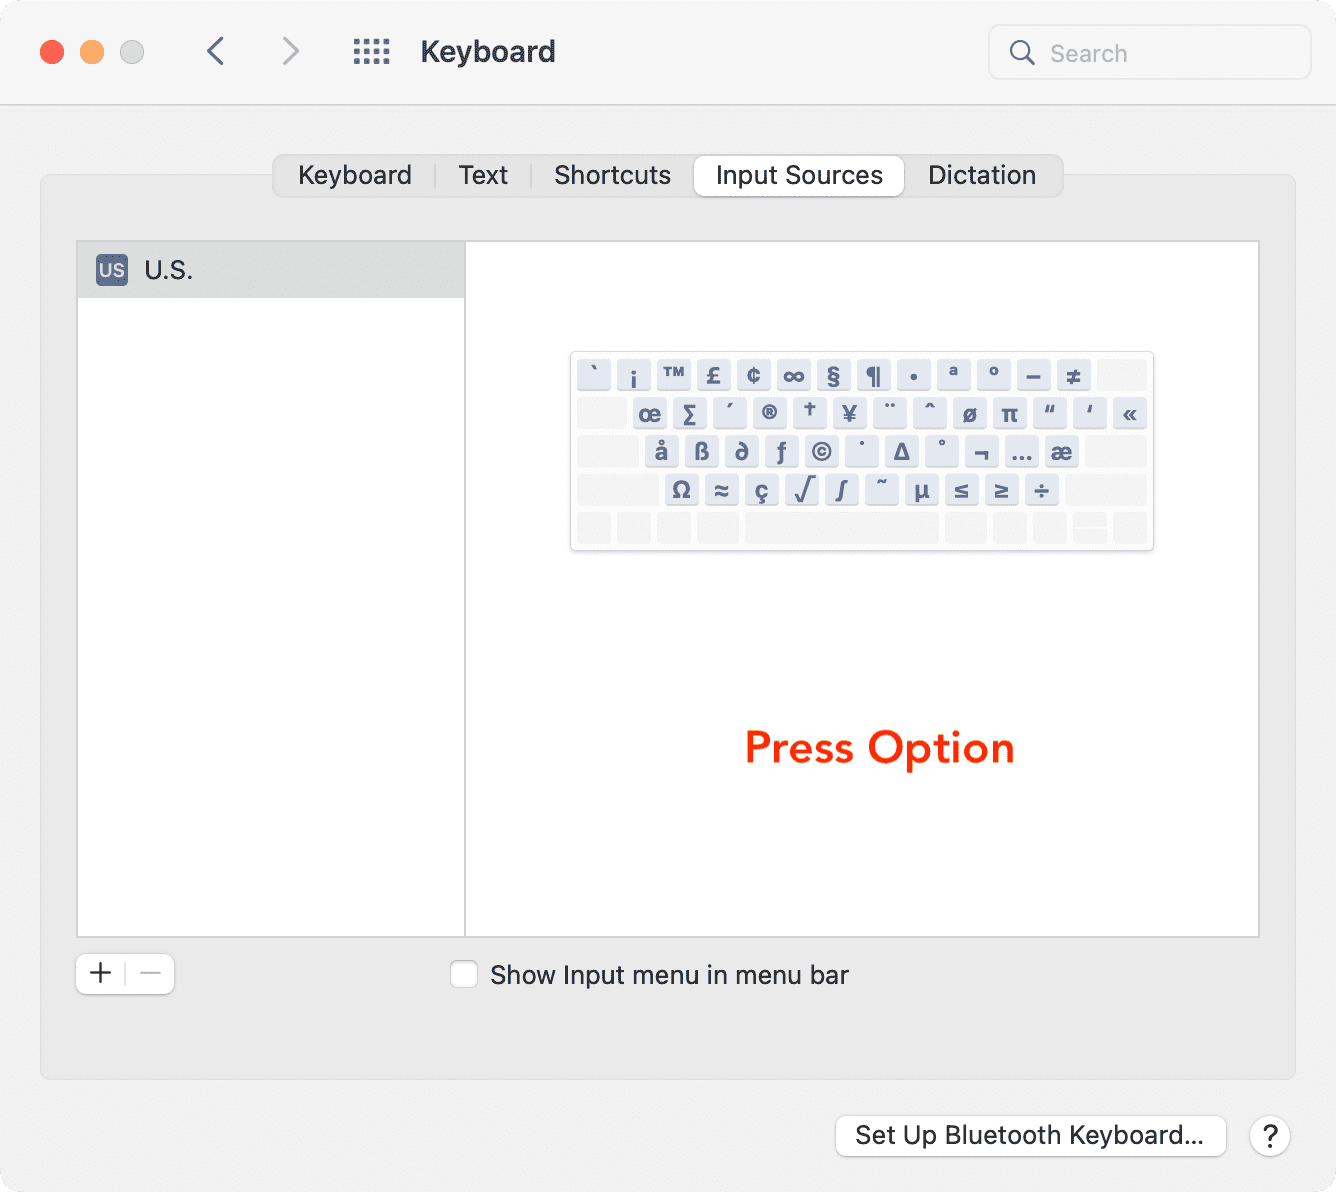Click the plus button to add input source
The width and height of the screenshot is (1336, 1192).
pyautogui.click(x=101, y=973)
